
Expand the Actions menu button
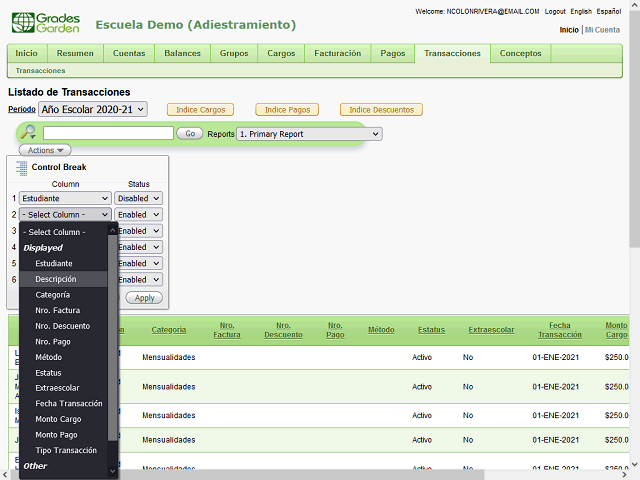point(45,150)
